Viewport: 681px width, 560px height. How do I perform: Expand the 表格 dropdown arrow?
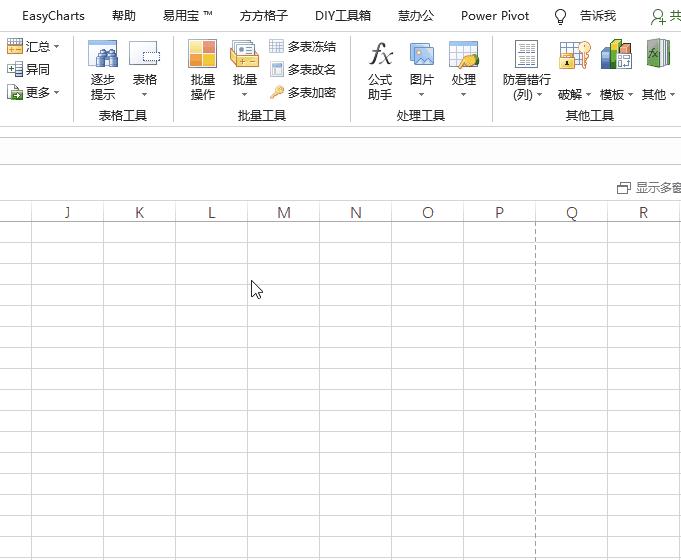pos(145,94)
